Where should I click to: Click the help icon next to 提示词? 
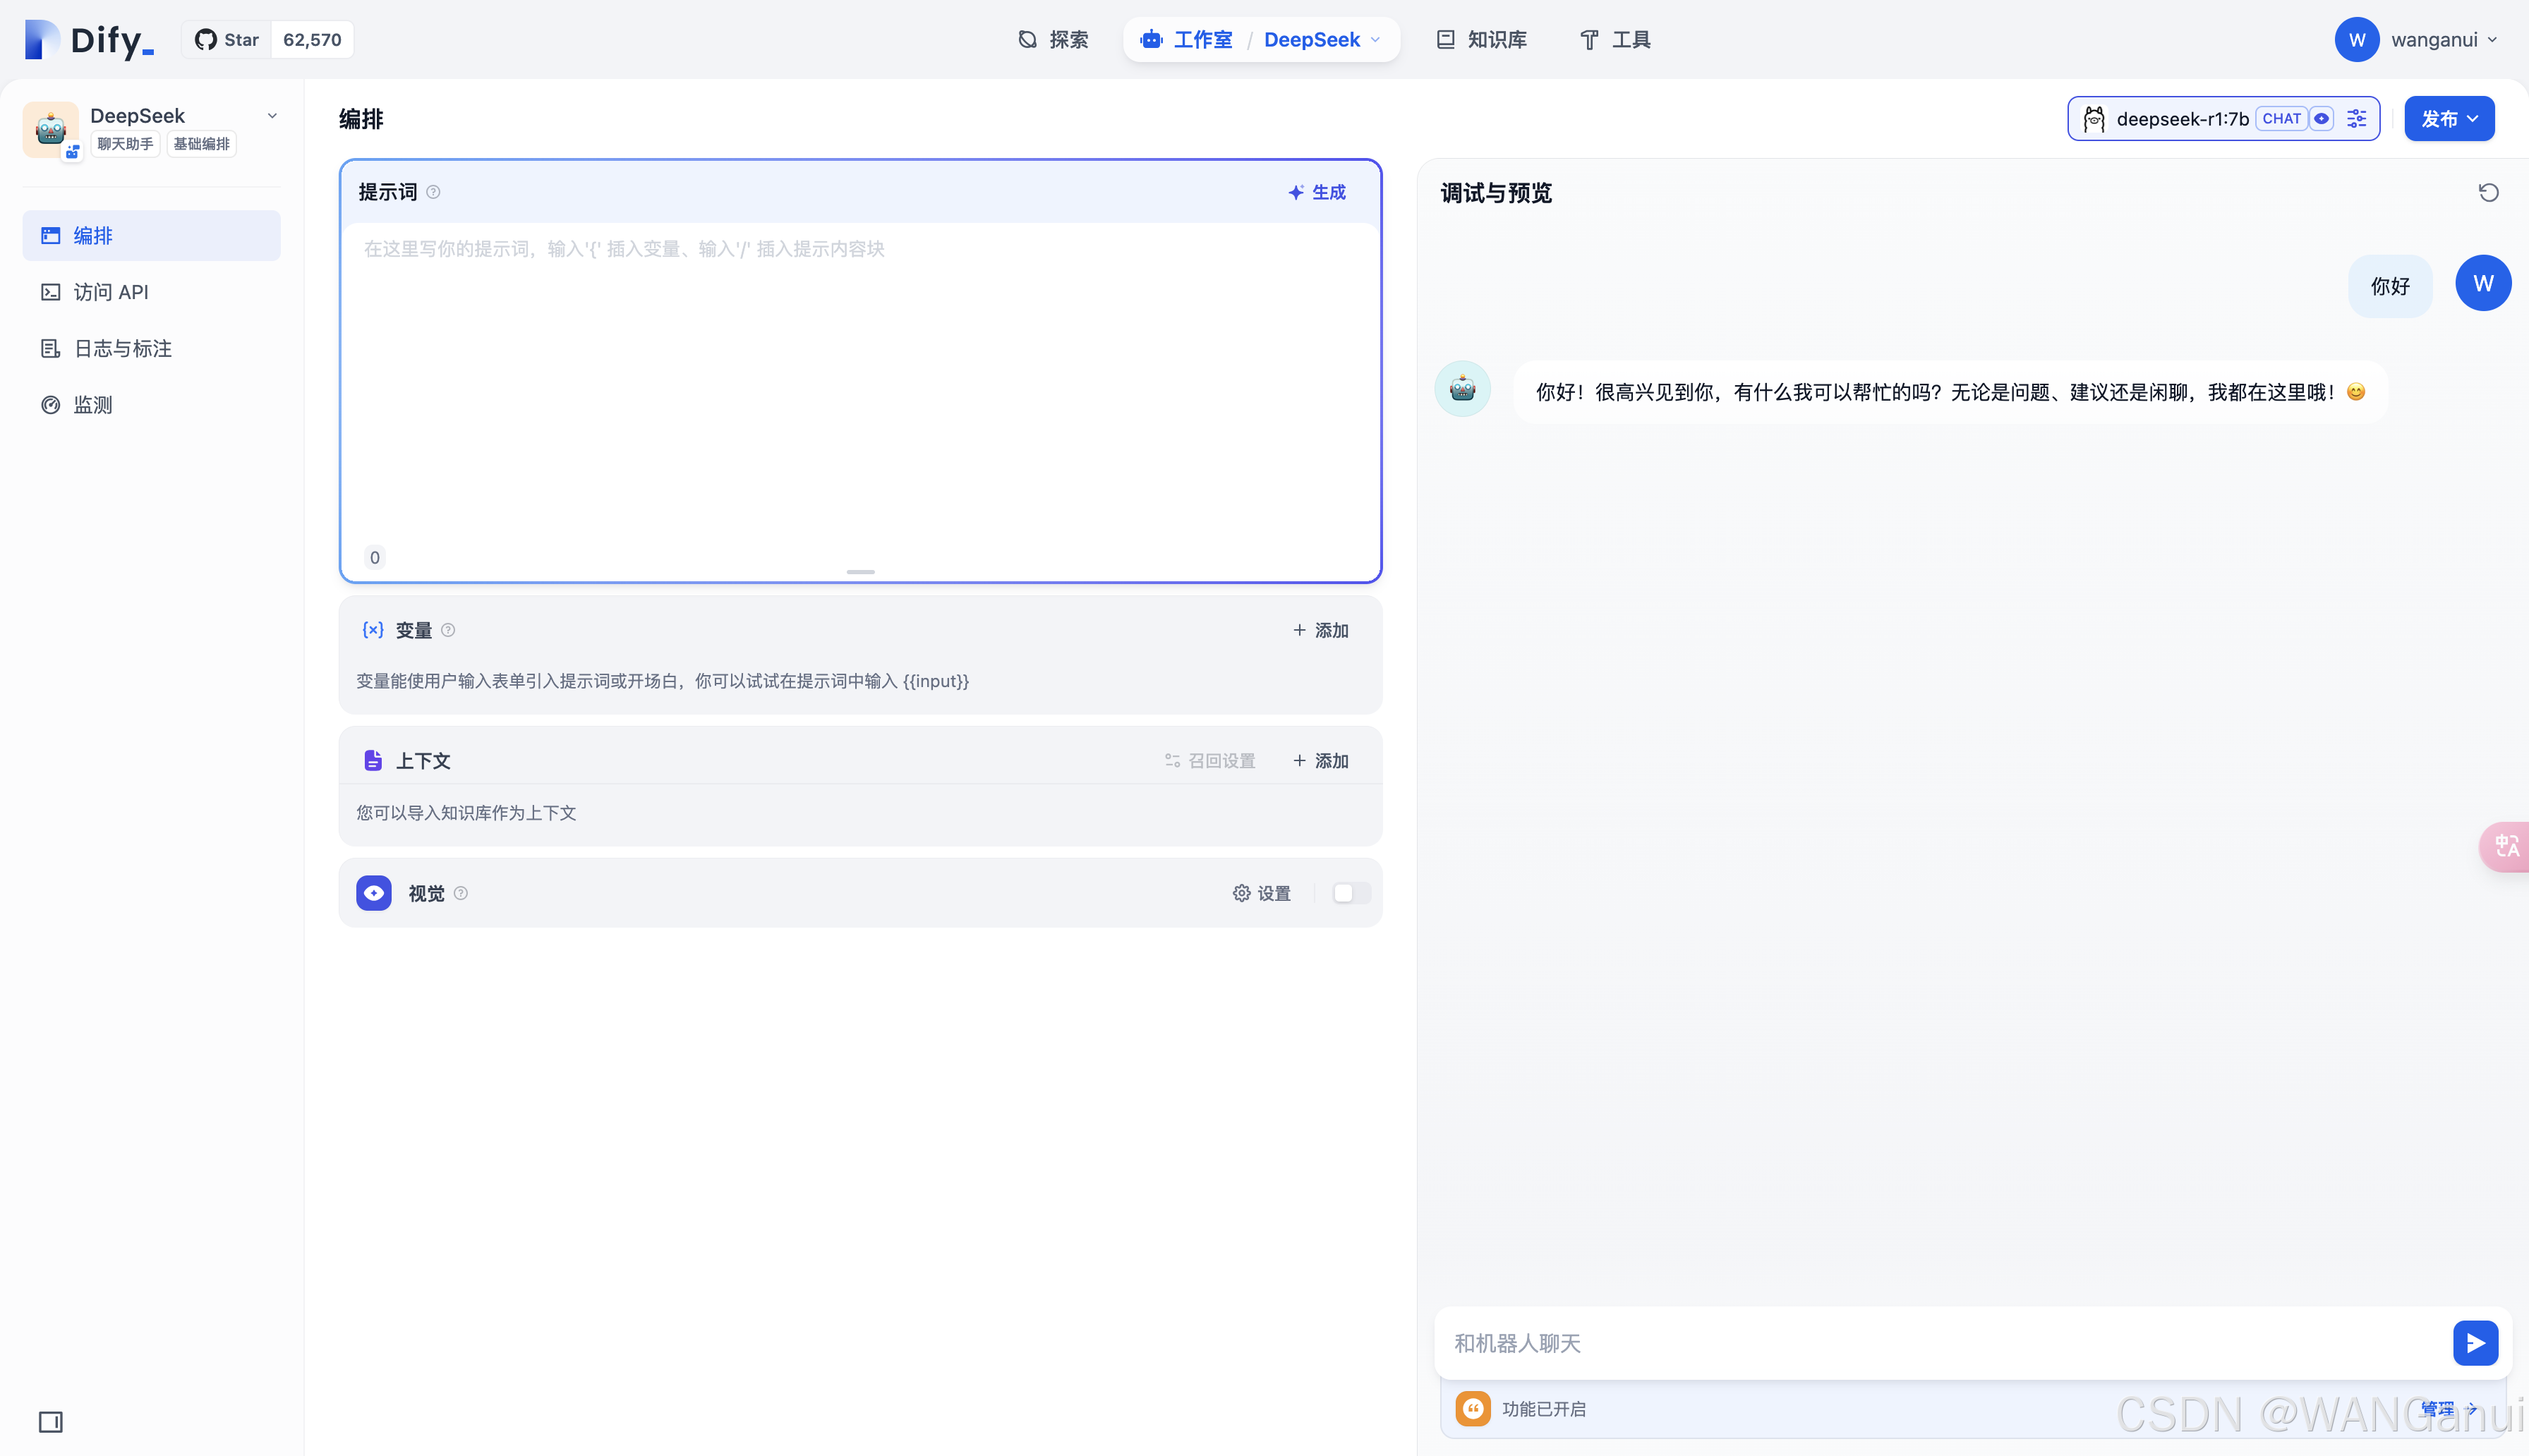coord(433,192)
